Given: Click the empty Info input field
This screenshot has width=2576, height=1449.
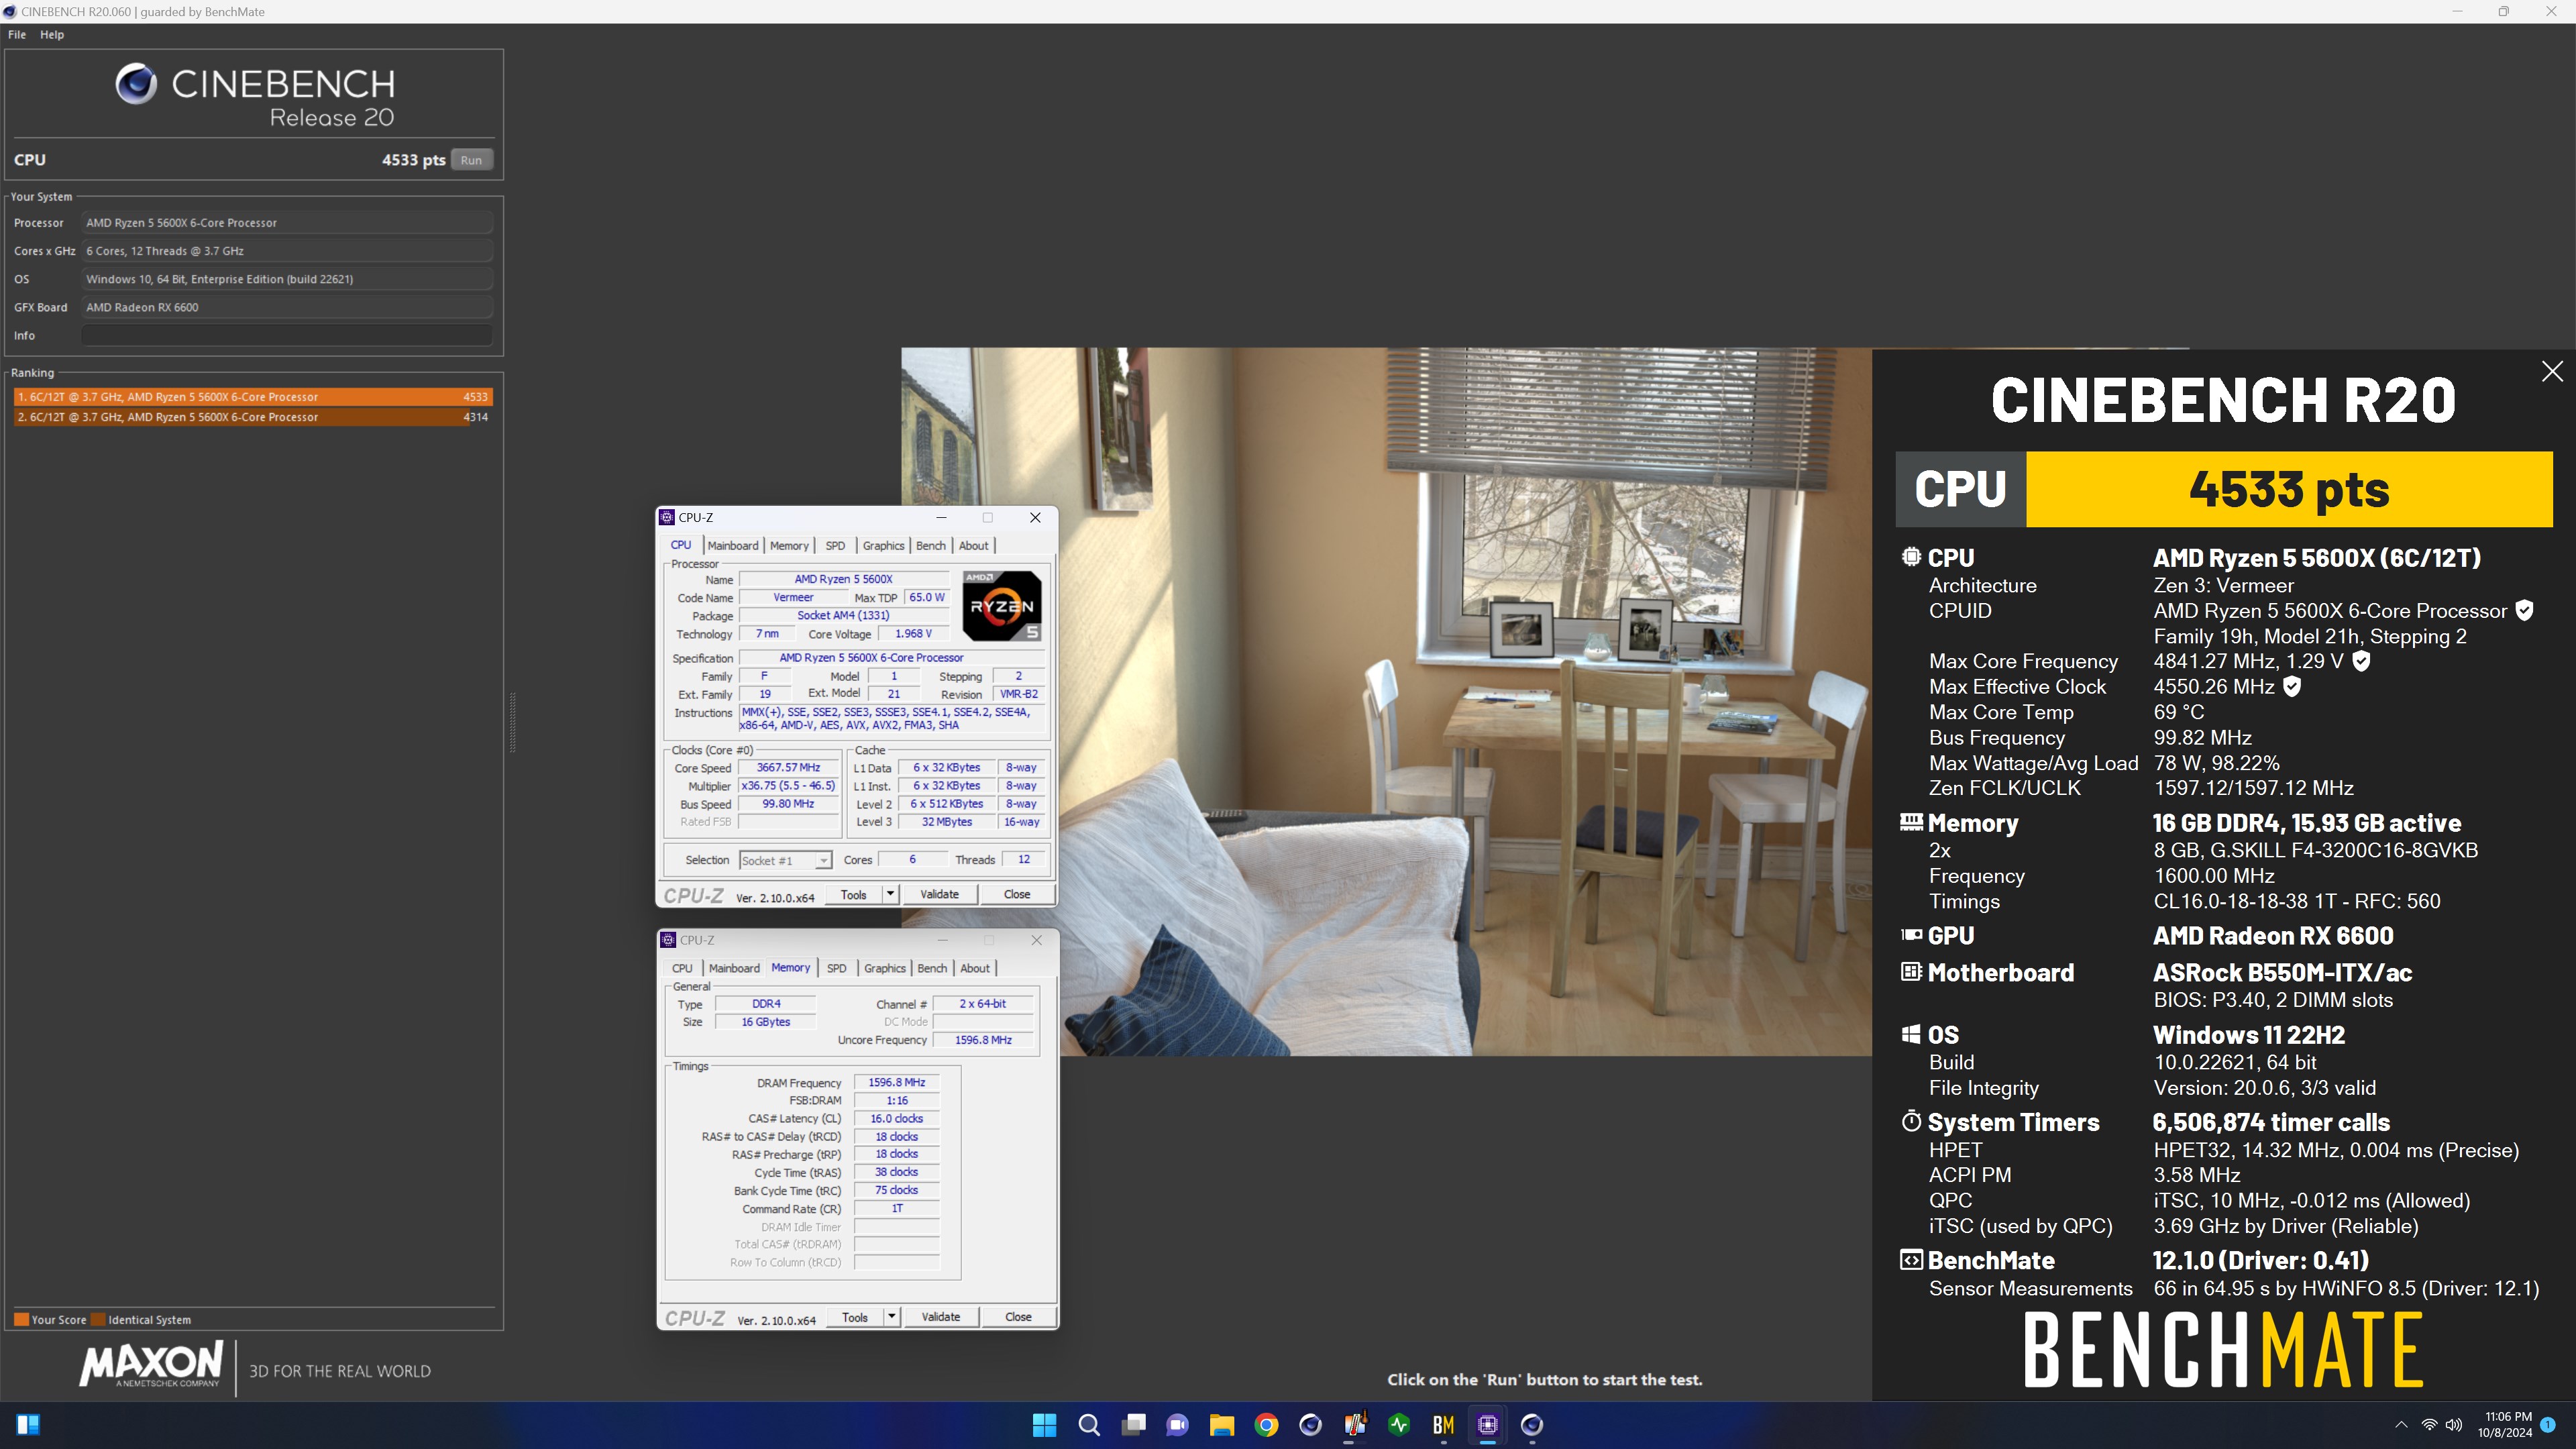Looking at the screenshot, I should coord(287,335).
